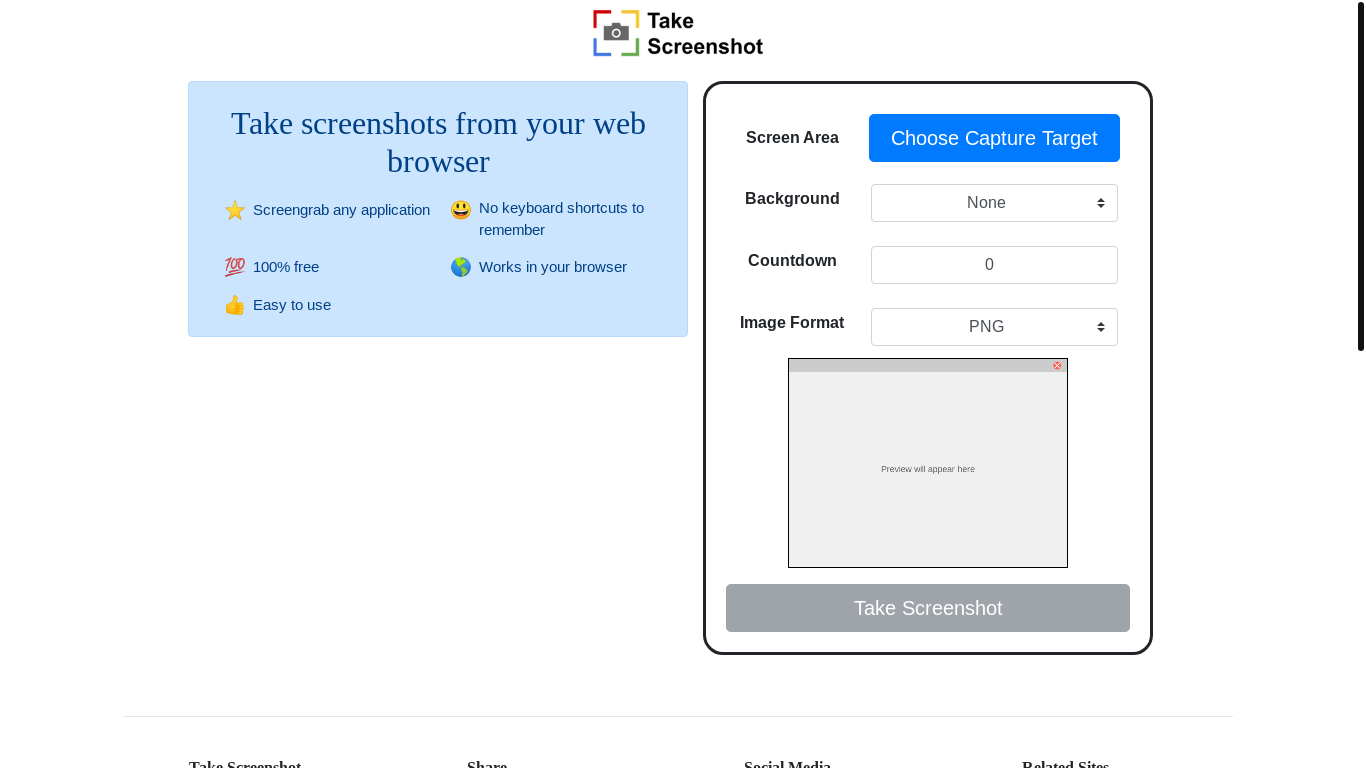The width and height of the screenshot is (1366, 768).
Task: Click the globe emoji beside Works in your browser
Action: tap(461, 267)
